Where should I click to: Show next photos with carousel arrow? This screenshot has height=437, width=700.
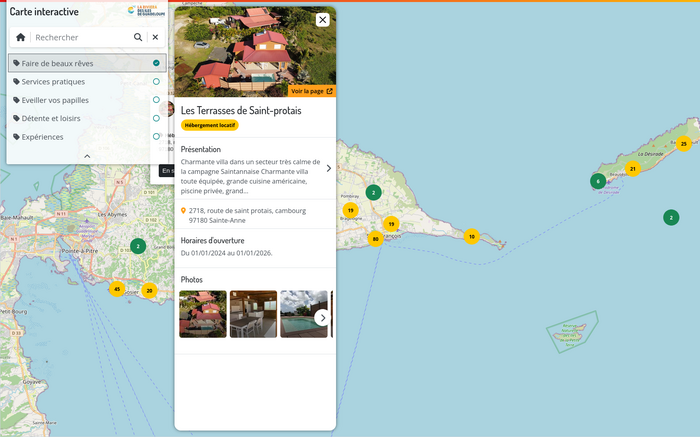321,317
